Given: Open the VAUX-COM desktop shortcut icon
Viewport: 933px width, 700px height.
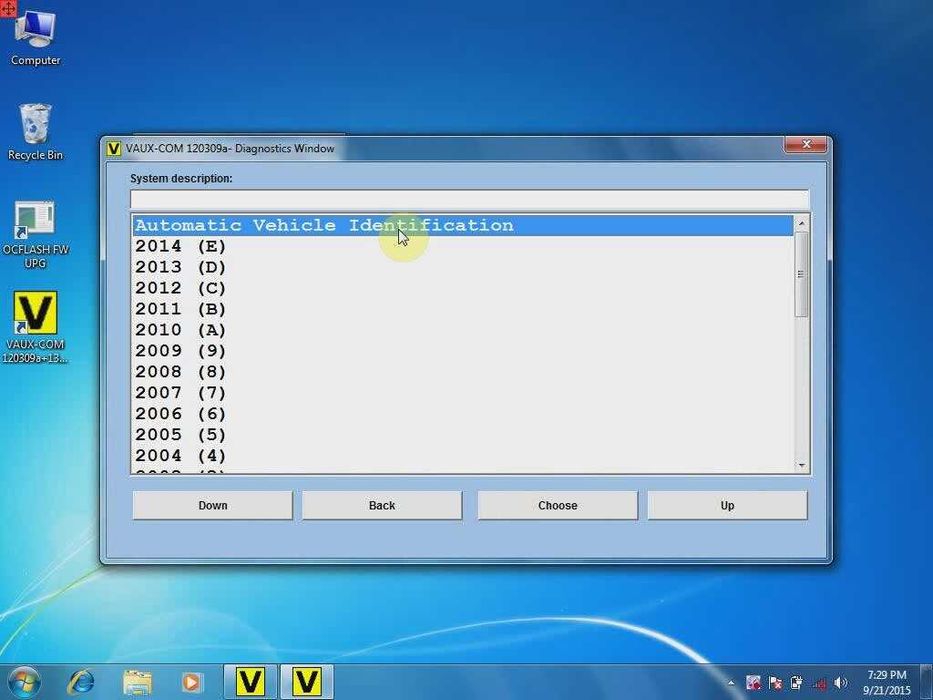Looking at the screenshot, I should click(x=35, y=315).
